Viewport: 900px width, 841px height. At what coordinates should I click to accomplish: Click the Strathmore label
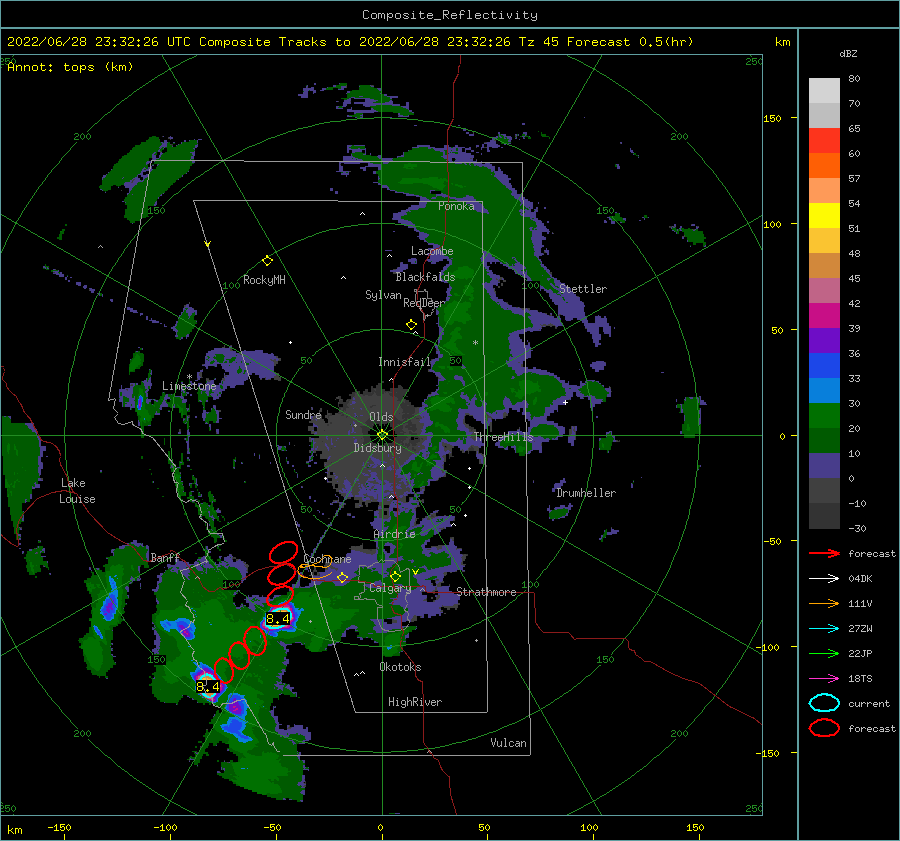486,592
